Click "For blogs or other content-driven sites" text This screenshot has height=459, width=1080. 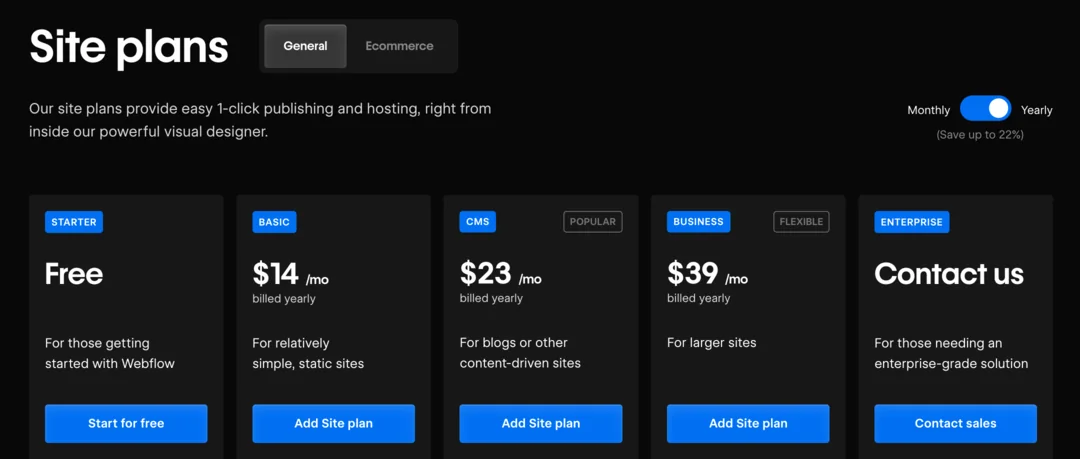pyautogui.click(x=520, y=353)
